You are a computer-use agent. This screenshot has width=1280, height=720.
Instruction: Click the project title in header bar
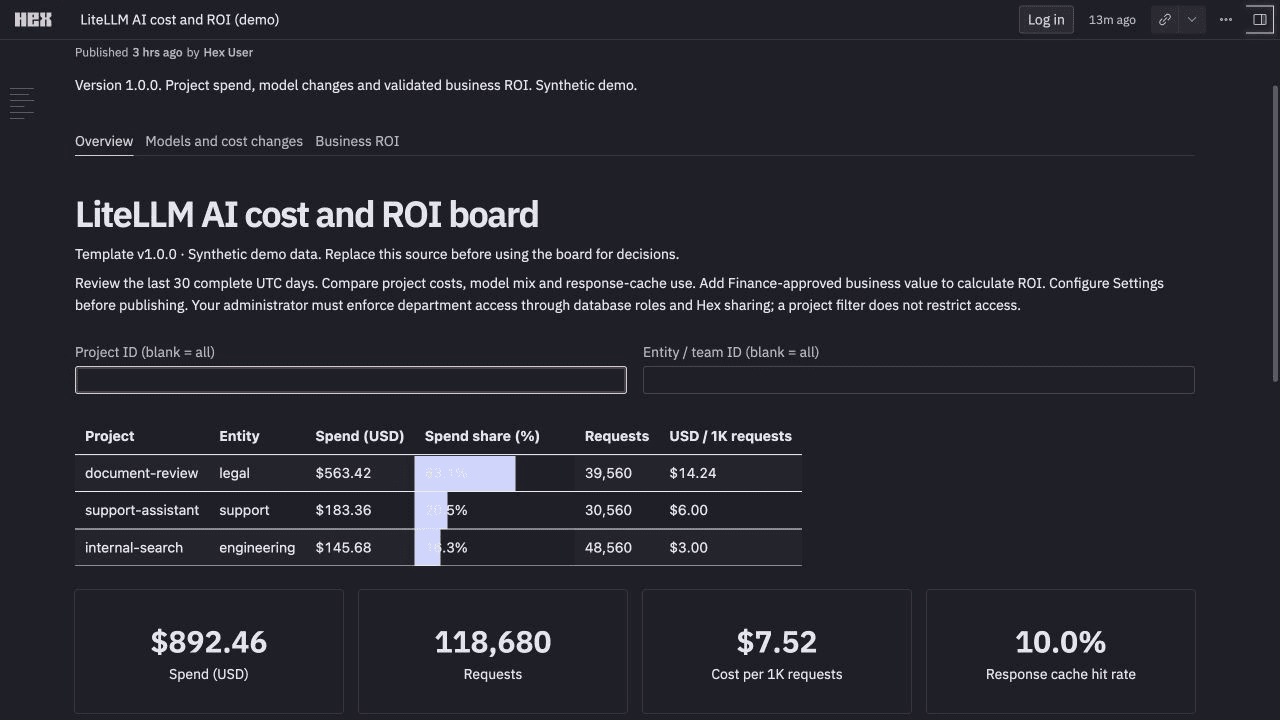pos(180,19)
